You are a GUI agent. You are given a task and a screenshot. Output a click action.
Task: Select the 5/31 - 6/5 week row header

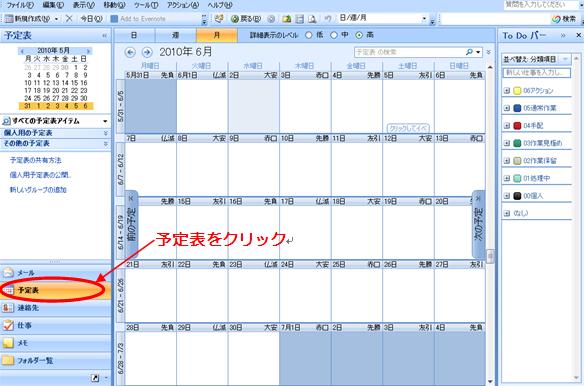[120, 106]
